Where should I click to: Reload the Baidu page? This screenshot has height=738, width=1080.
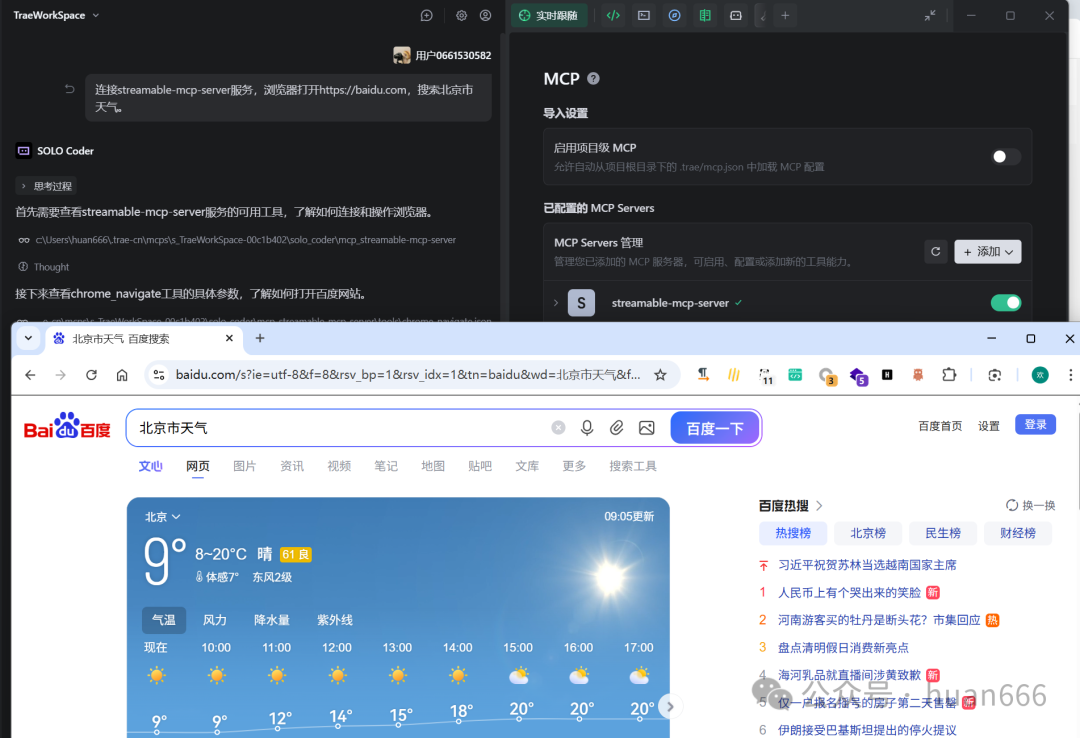[91, 375]
